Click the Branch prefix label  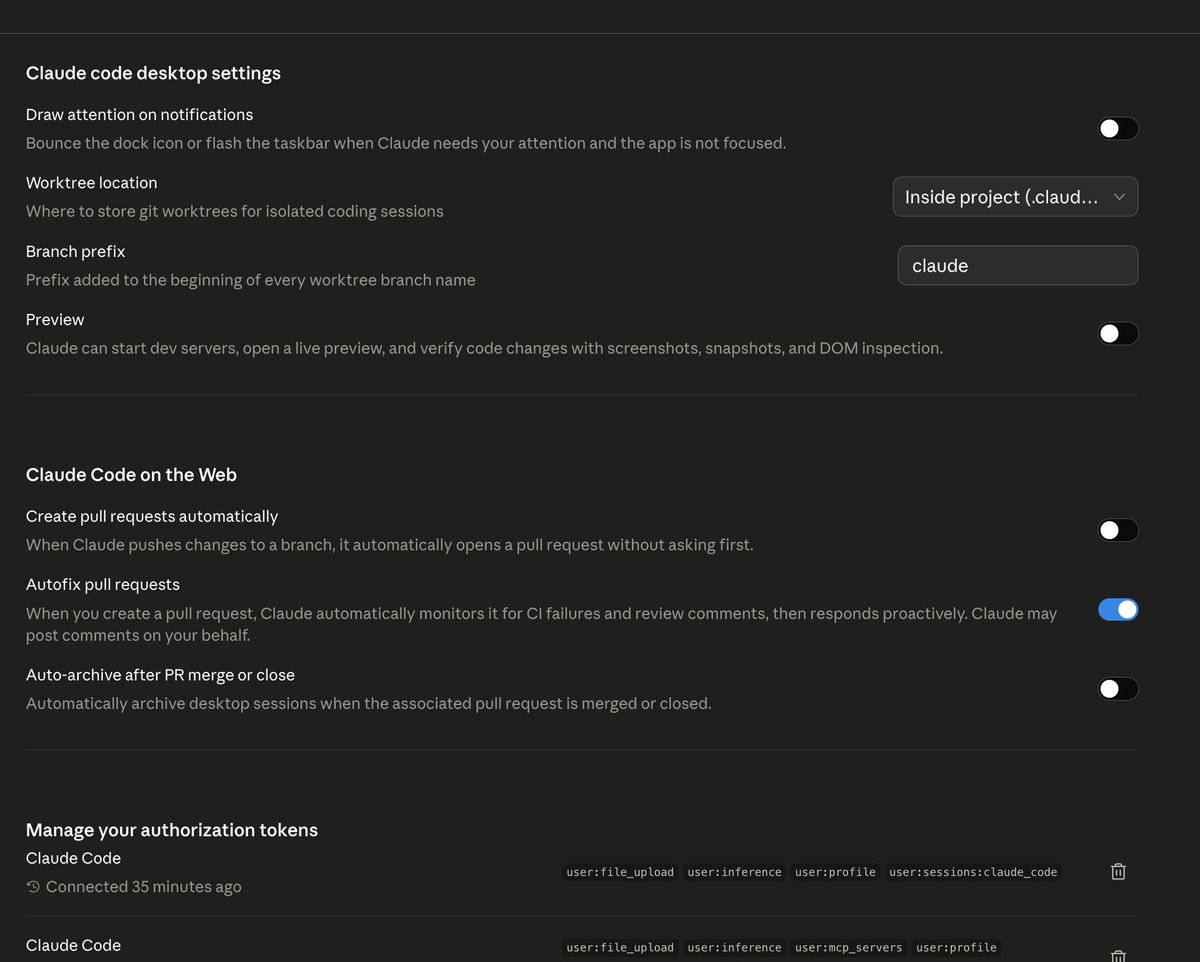[75, 251]
